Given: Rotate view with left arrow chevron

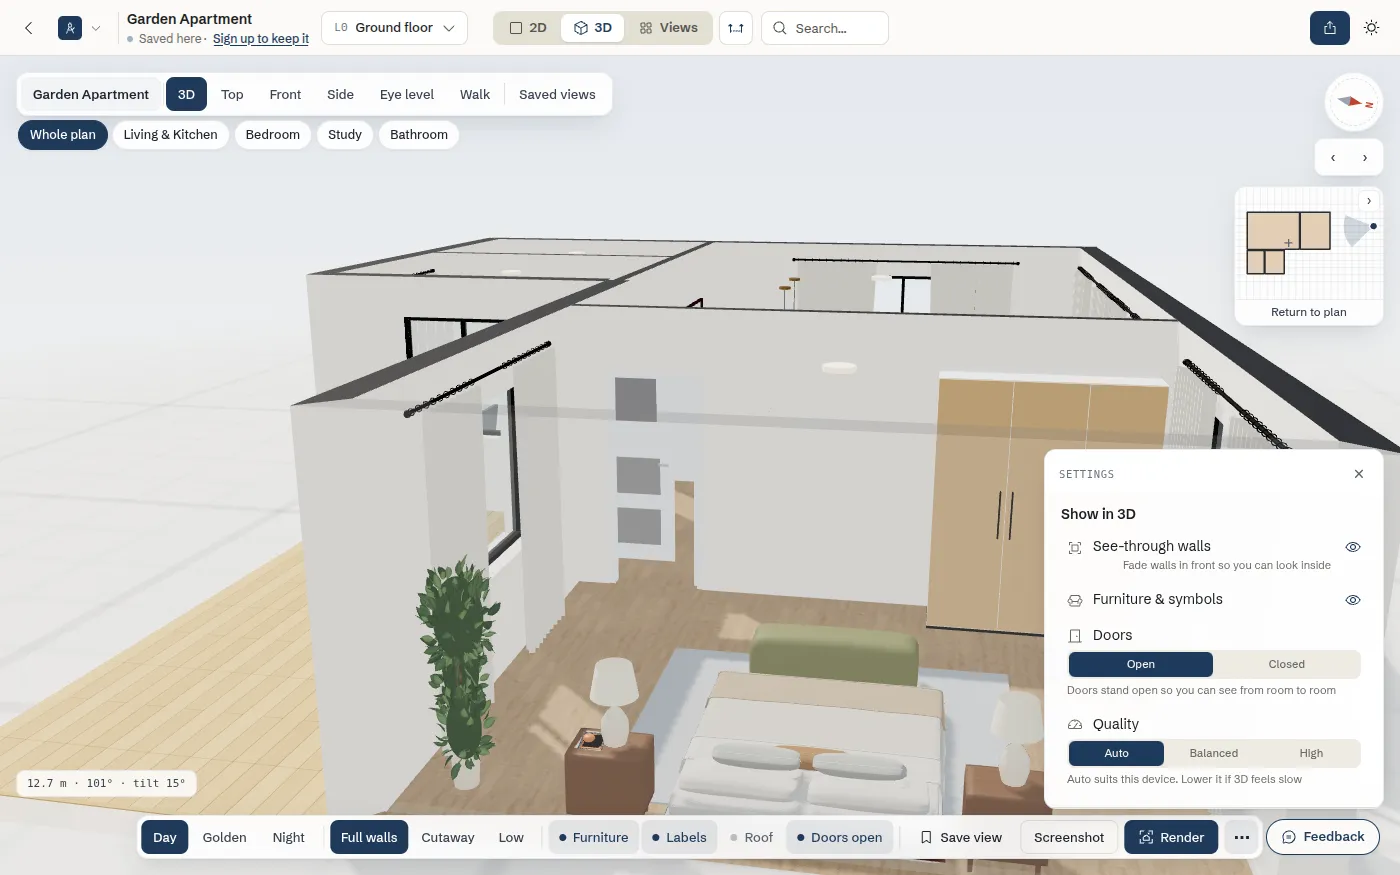Looking at the screenshot, I should click(1333, 158).
